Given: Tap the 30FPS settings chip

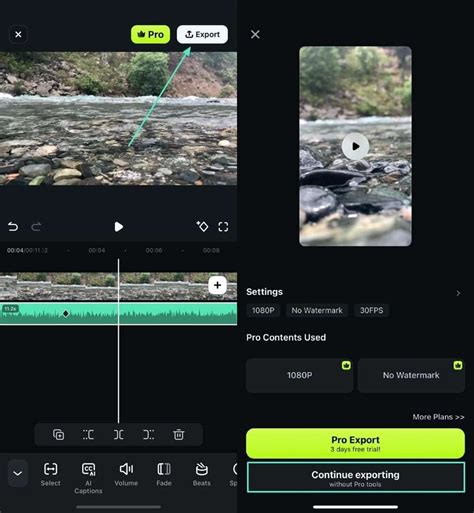Looking at the screenshot, I should tap(371, 310).
